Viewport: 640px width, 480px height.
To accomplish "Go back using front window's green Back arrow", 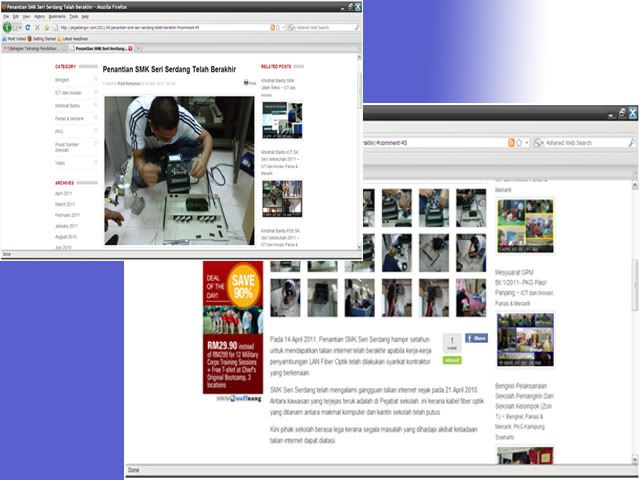I will point(7,27).
